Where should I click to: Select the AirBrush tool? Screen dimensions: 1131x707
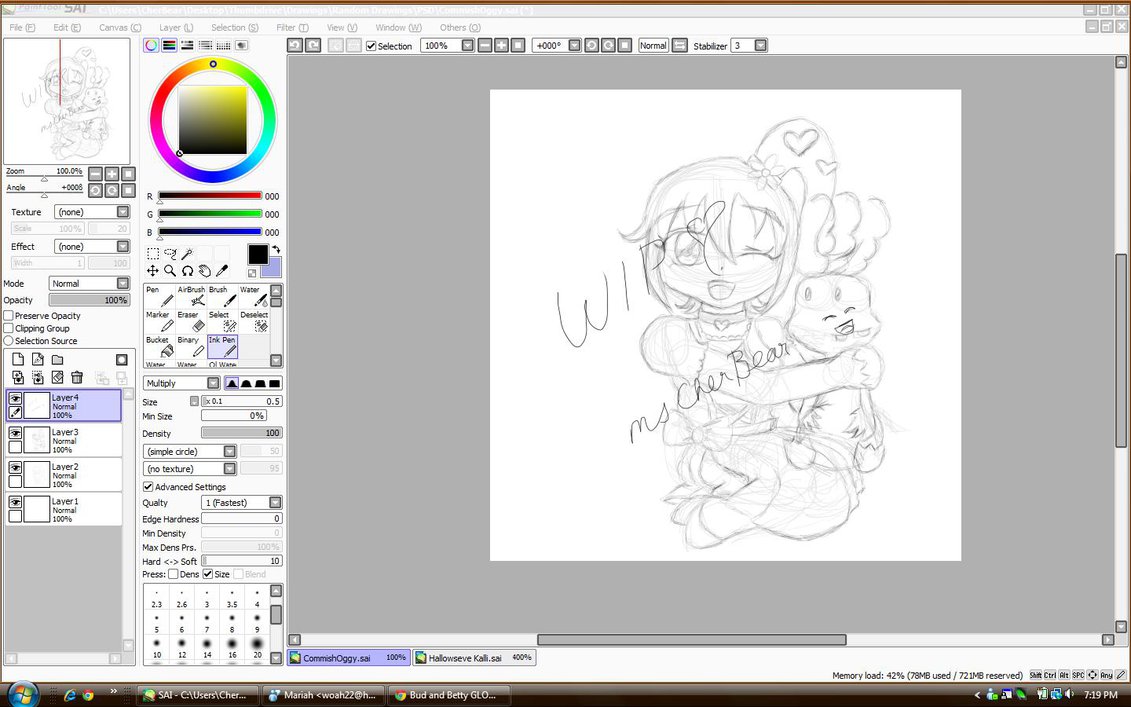[x=190, y=296]
